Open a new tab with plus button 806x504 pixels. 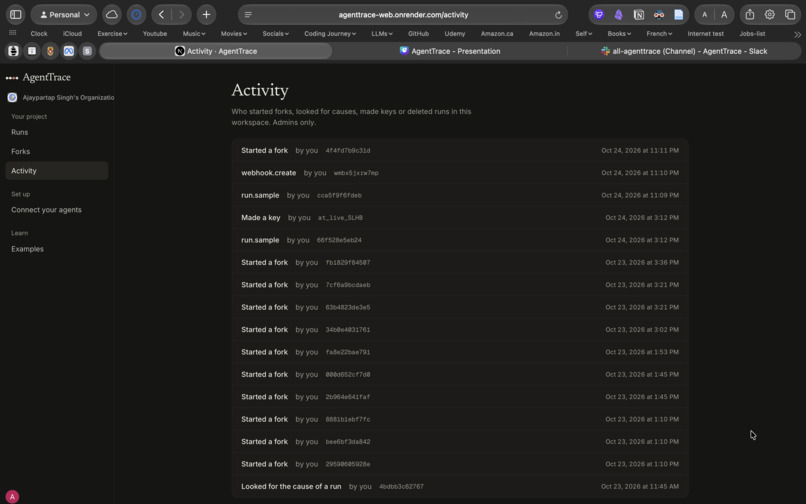click(206, 14)
